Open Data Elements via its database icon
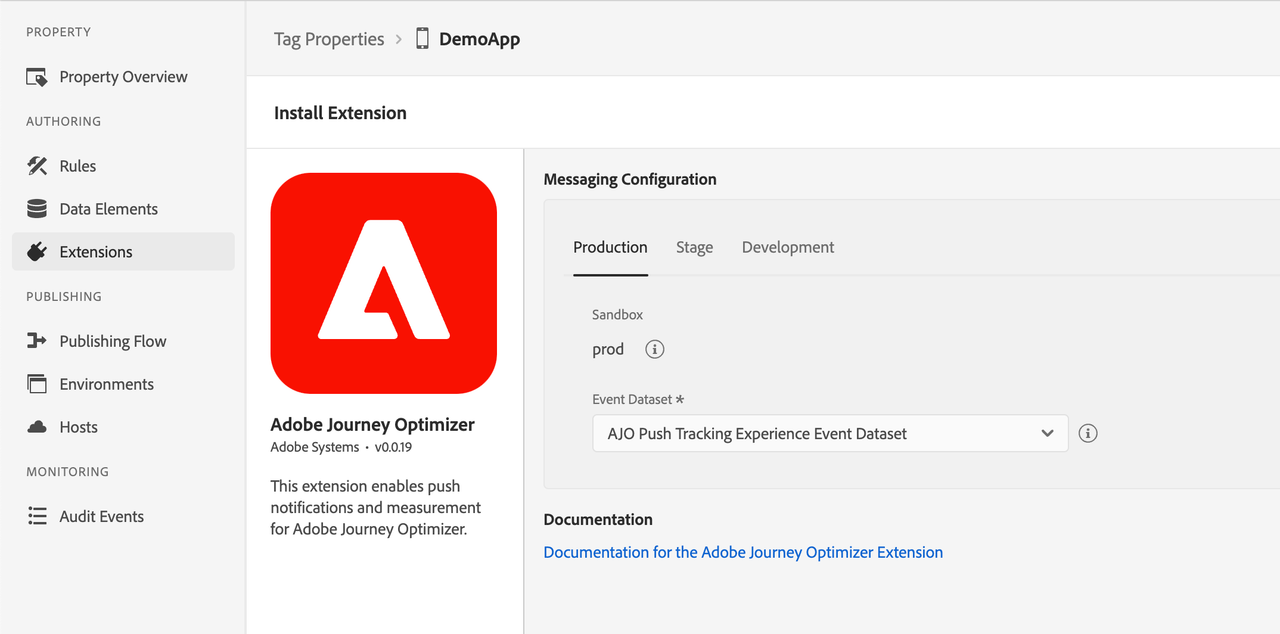This screenshot has width=1280, height=634. point(37,209)
